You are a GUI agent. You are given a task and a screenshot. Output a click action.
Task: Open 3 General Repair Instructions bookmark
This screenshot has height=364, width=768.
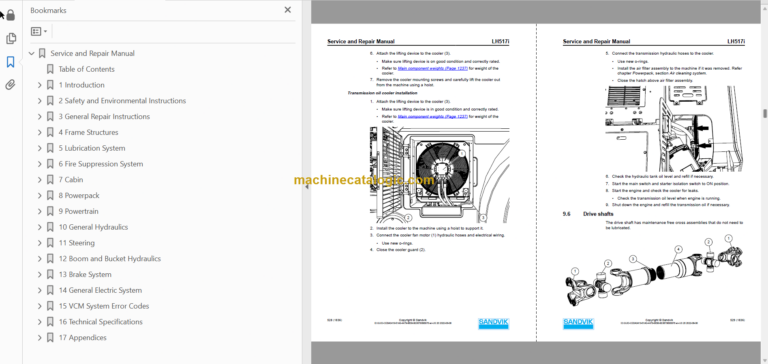point(104,117)
